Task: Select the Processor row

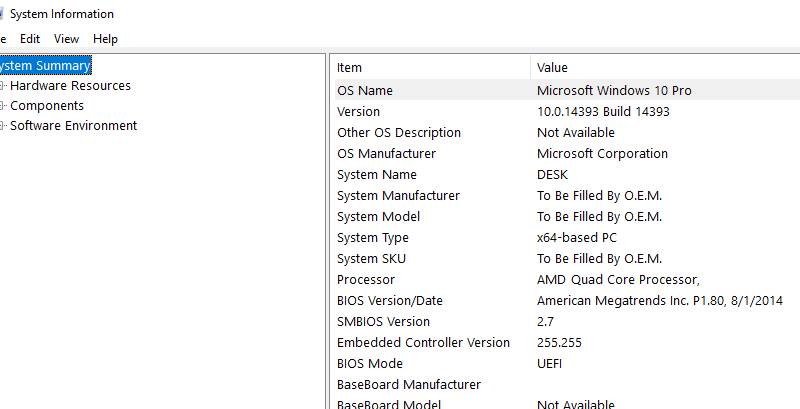Action: click(567, 279)
